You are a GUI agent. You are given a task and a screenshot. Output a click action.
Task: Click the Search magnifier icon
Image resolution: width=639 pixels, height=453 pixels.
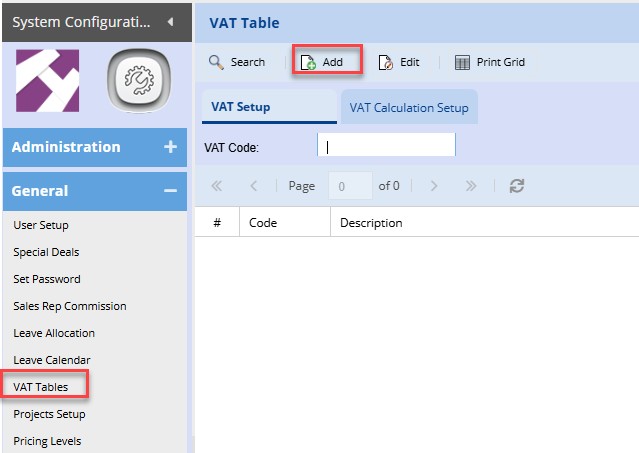tap(216, 62)
